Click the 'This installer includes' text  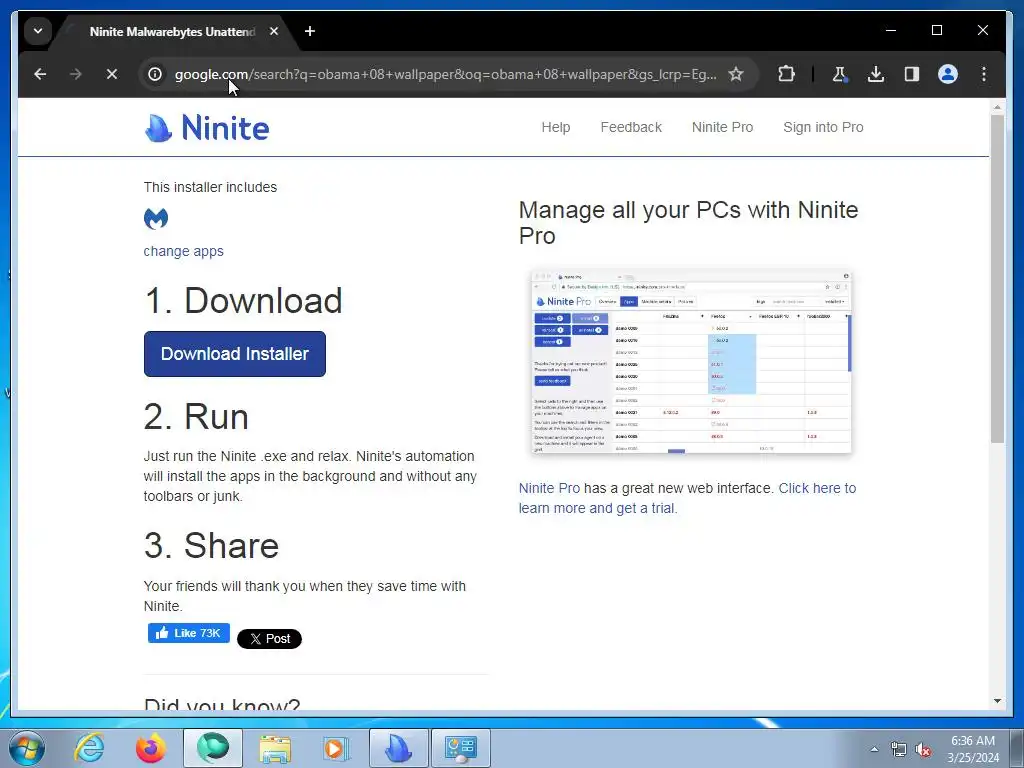coord(210,187)
